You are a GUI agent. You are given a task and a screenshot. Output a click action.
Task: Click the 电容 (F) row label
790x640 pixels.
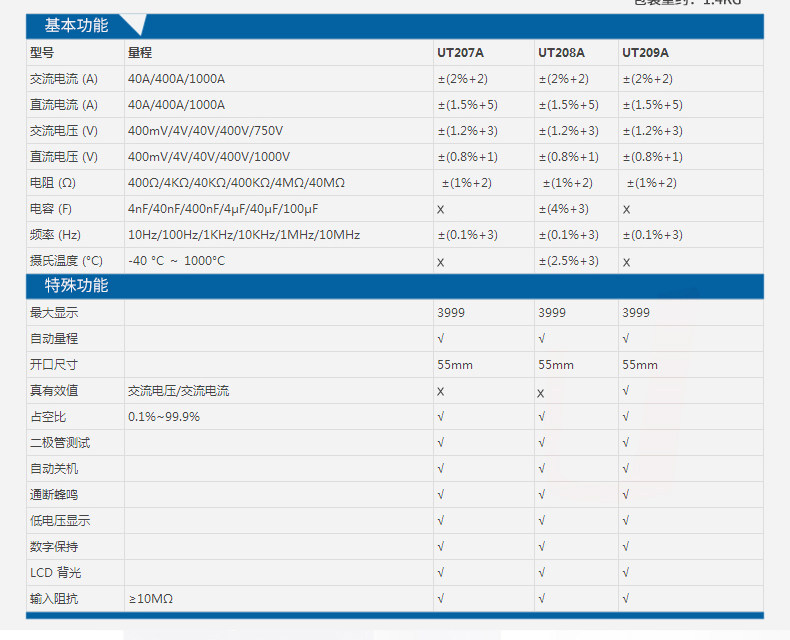(x=51, y=209)
